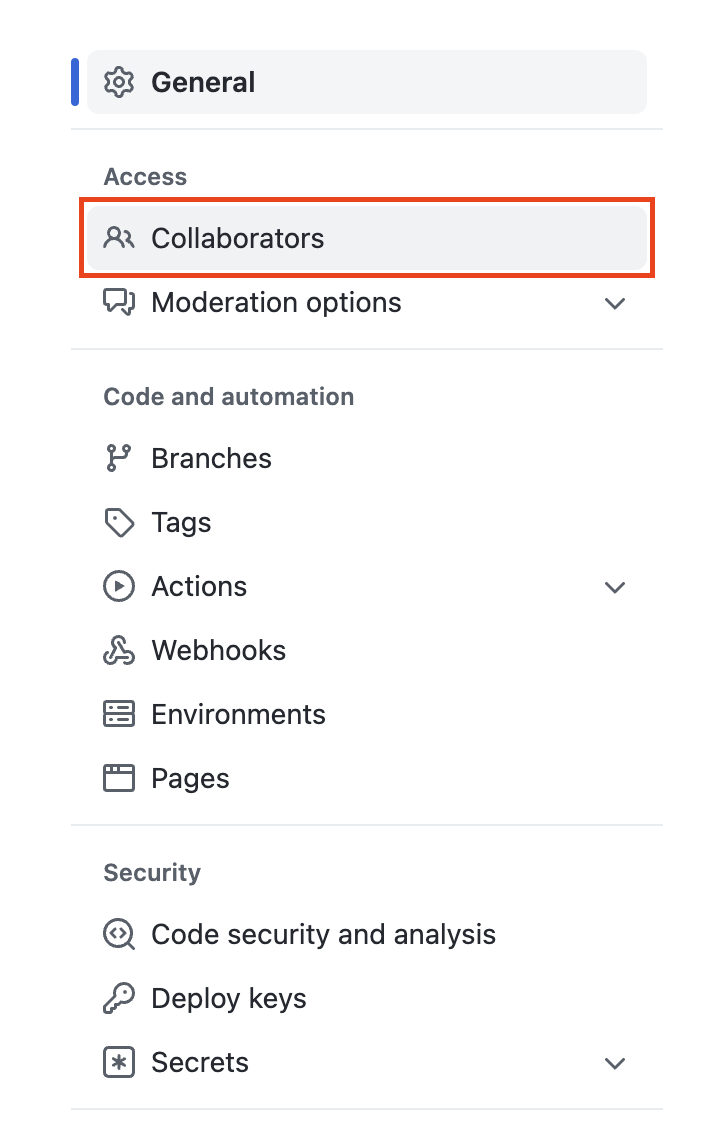The height and width of the screenshot is (1124, 702).
Task: Click the Branches git-branch icon
Action: 118,458
